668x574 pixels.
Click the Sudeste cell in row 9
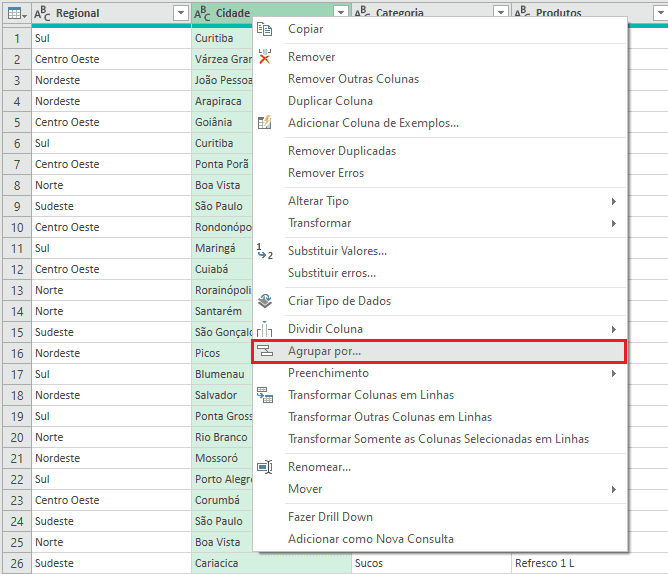click(x=111, y=206)
